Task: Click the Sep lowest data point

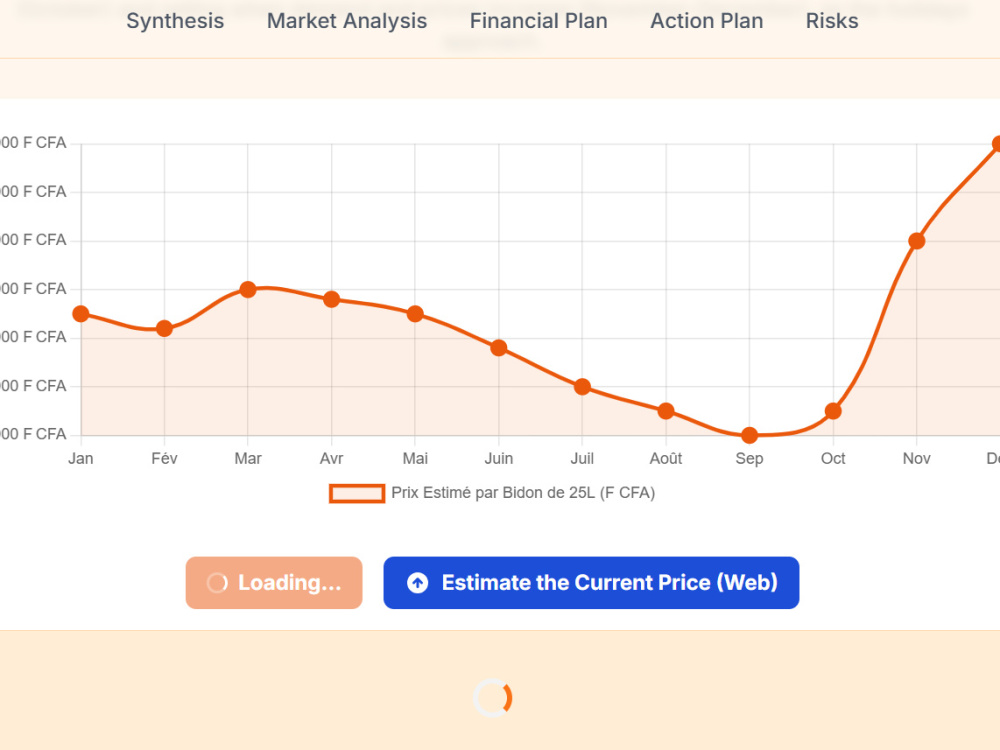Action: [x=749, y=436]
